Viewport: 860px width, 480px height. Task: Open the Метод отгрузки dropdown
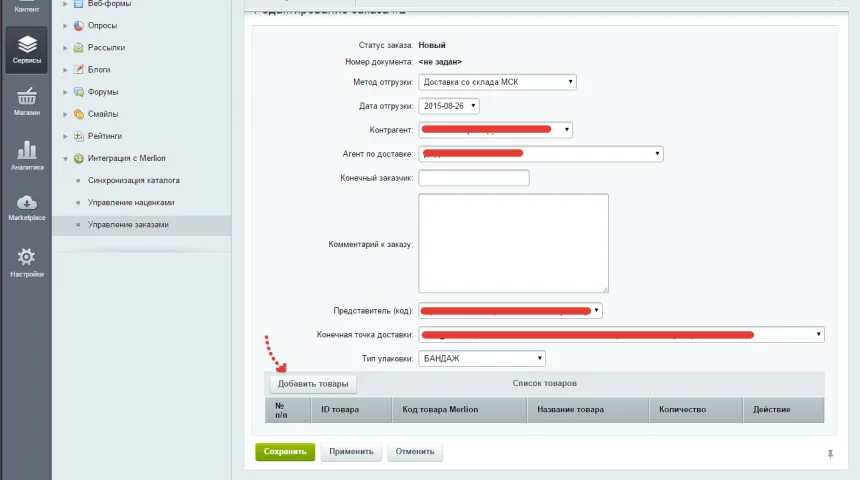(x=497, y=82)
